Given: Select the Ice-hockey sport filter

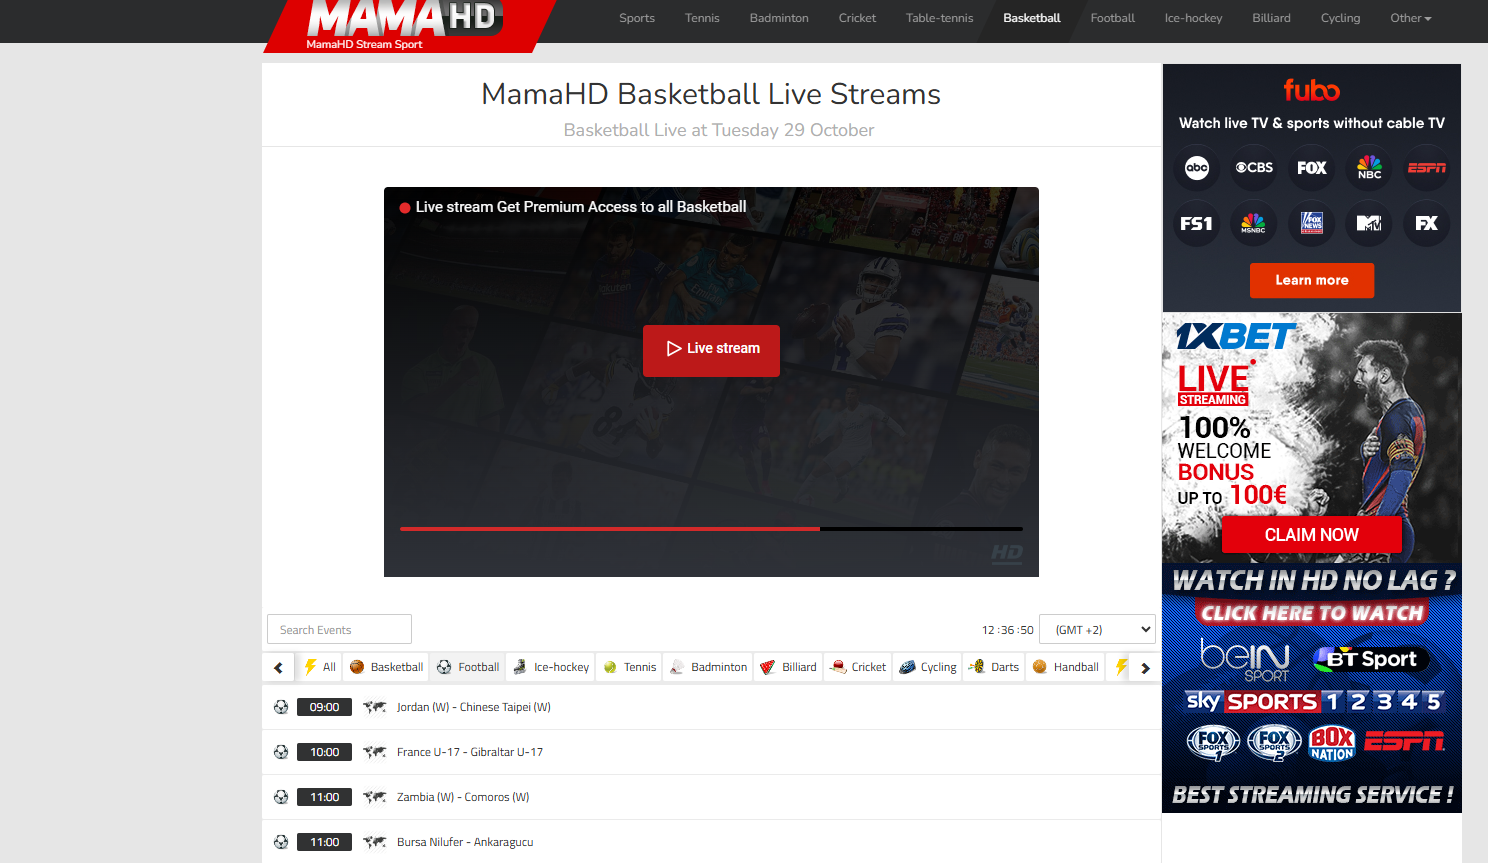Looking at the screenshot, I should point(551,667).
